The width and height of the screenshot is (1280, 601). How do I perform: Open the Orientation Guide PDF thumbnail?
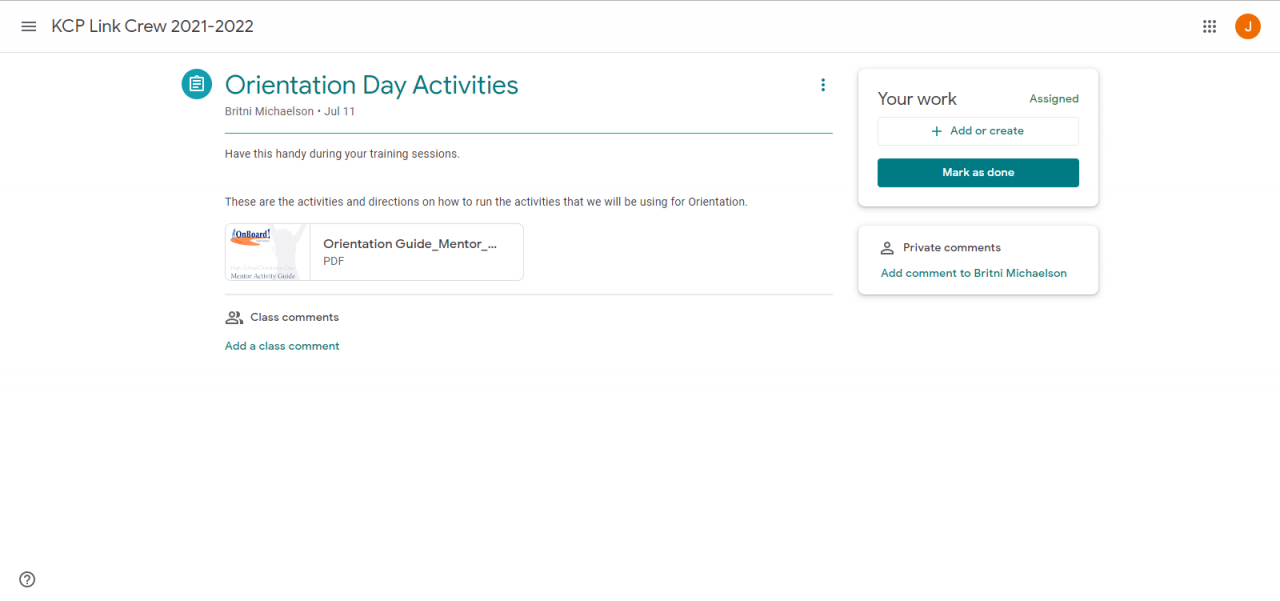coord(268,252)
